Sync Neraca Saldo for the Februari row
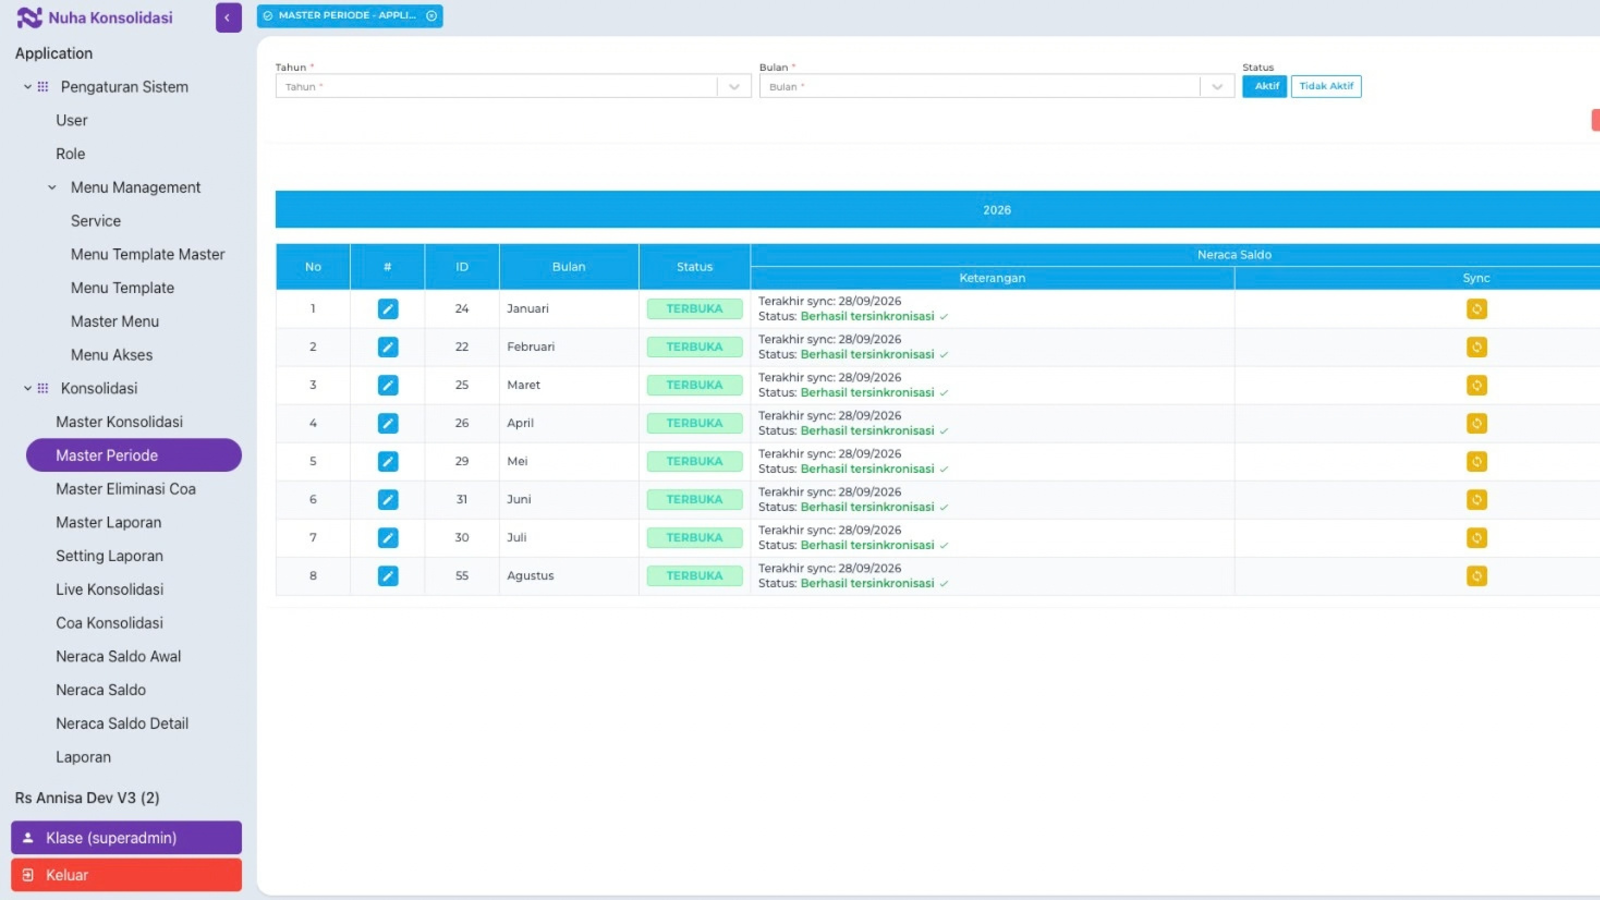 (x=1476, y=347)
